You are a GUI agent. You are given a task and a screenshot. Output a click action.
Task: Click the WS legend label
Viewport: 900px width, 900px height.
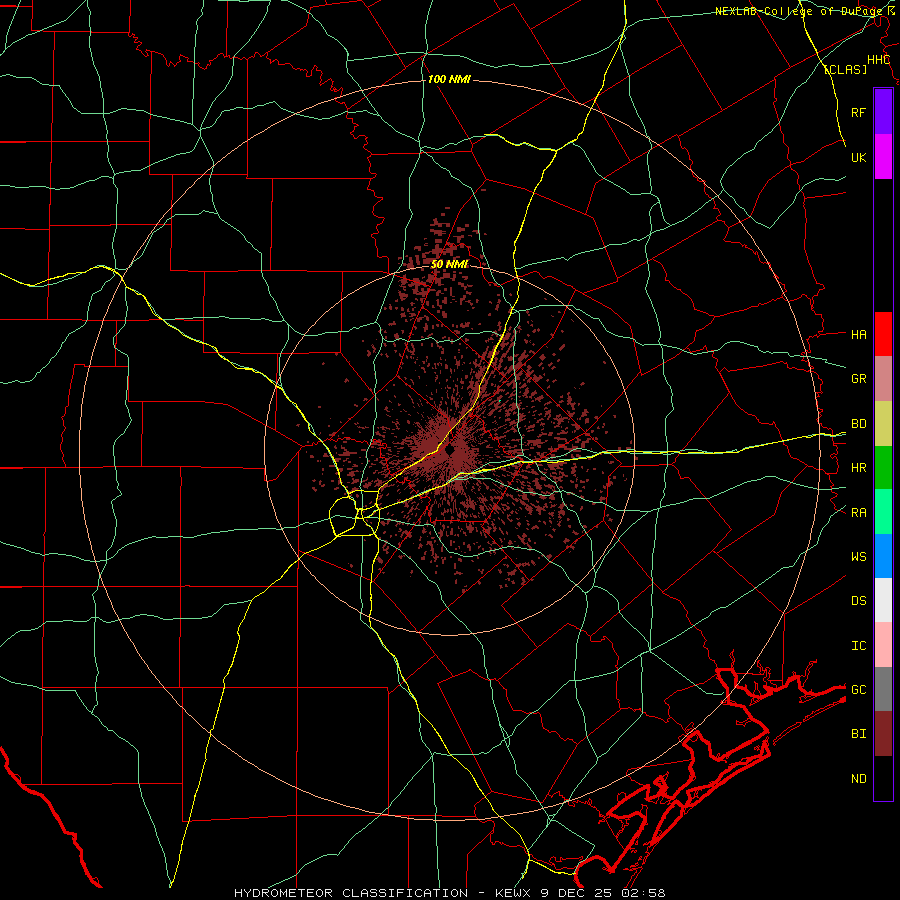(x=858, y=556)
